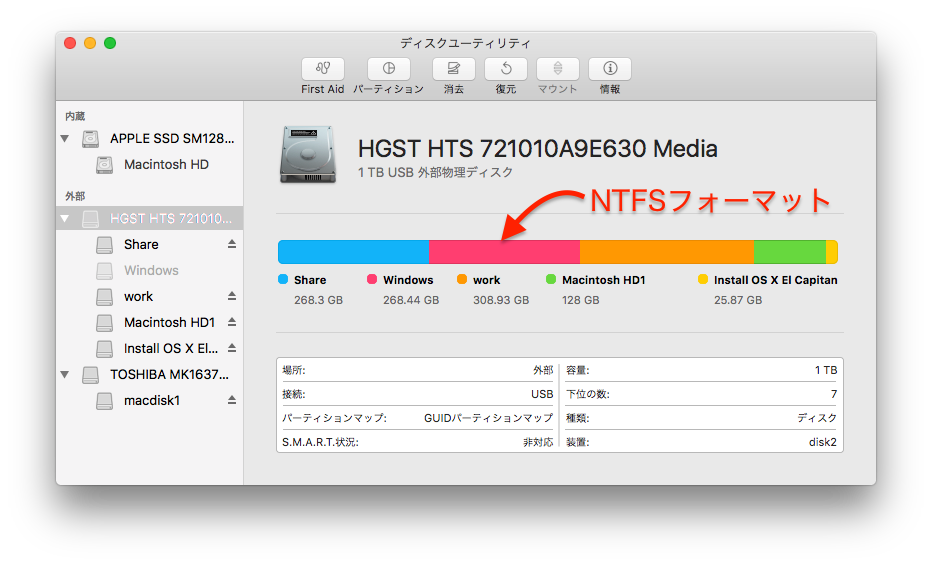Click the orange work segment of partition bar
This screenshot has width=932, height=565.
tap(667, 252)
